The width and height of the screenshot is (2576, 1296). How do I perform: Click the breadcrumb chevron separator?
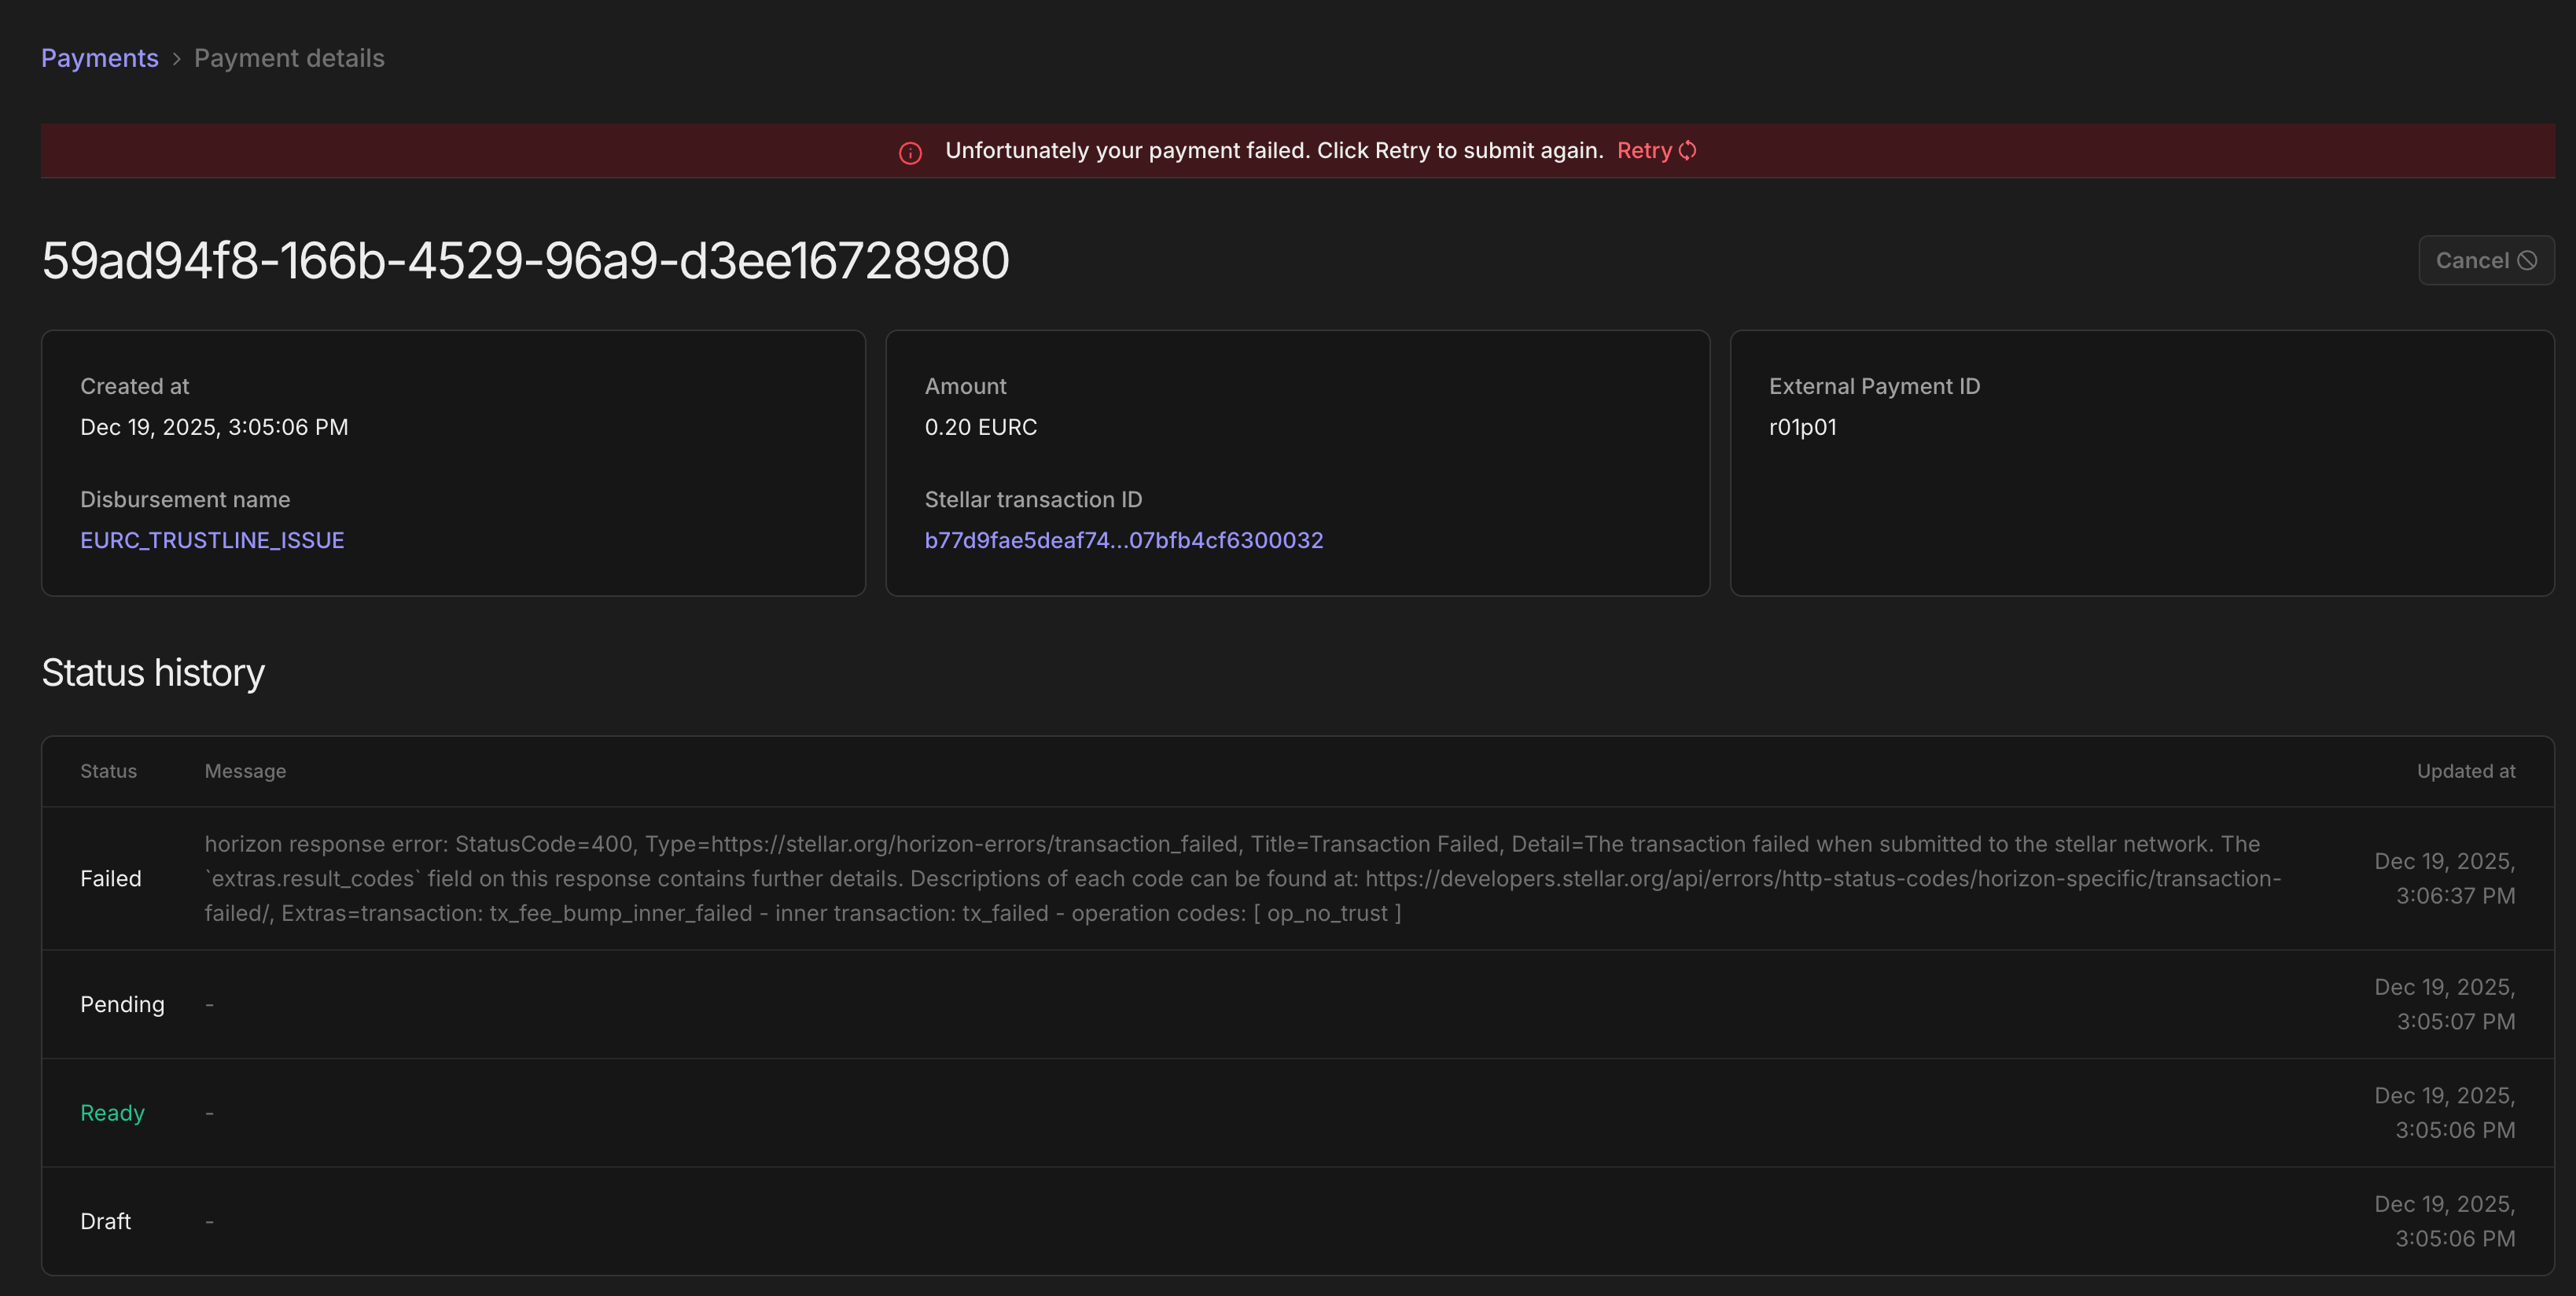(176, 59)
